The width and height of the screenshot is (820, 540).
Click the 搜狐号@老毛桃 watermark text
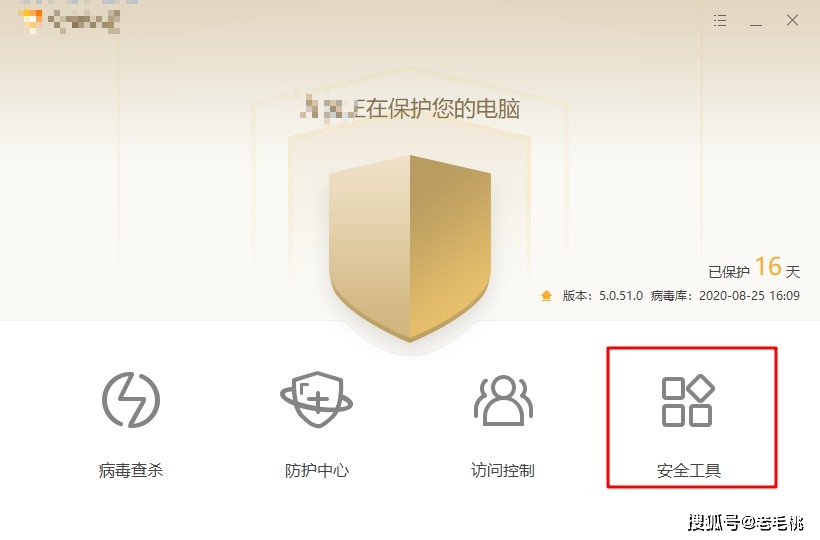[746, 522]
